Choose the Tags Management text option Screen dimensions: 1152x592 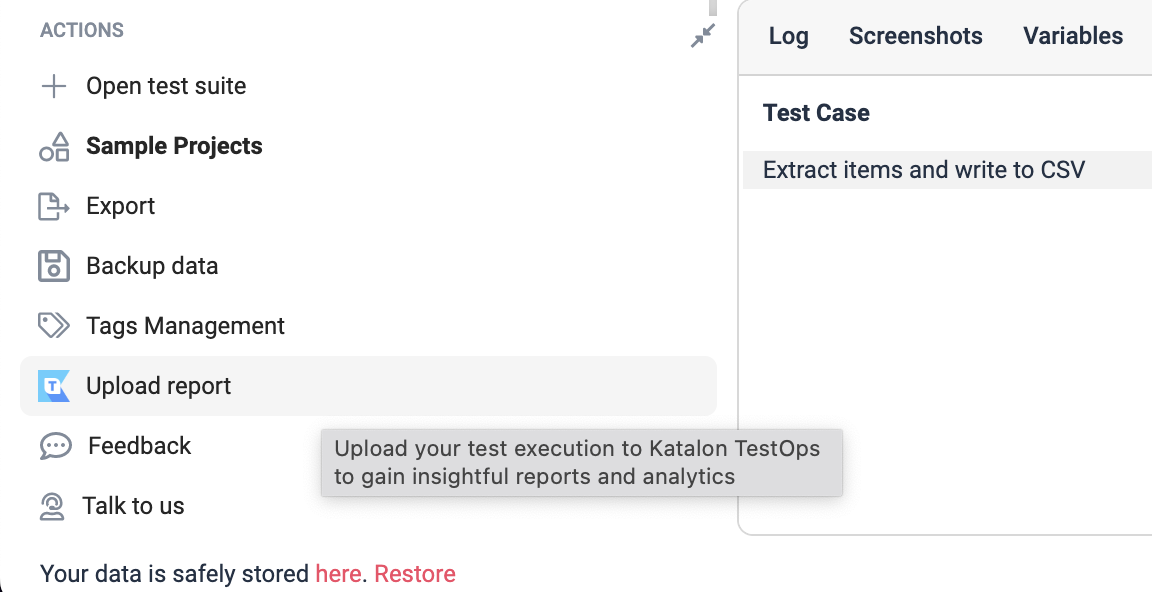pos(185,326)
